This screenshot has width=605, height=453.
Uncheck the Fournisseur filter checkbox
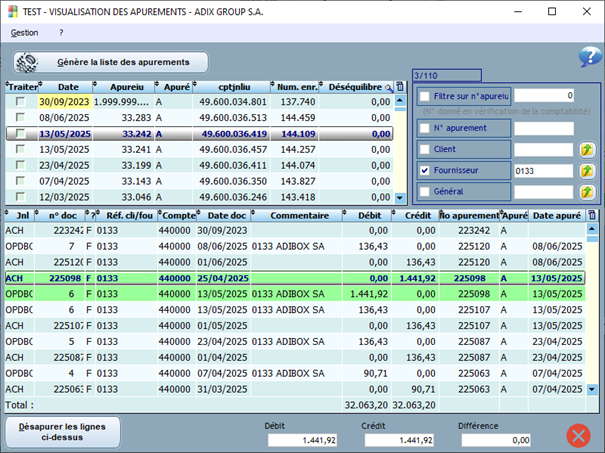(424, 171)
